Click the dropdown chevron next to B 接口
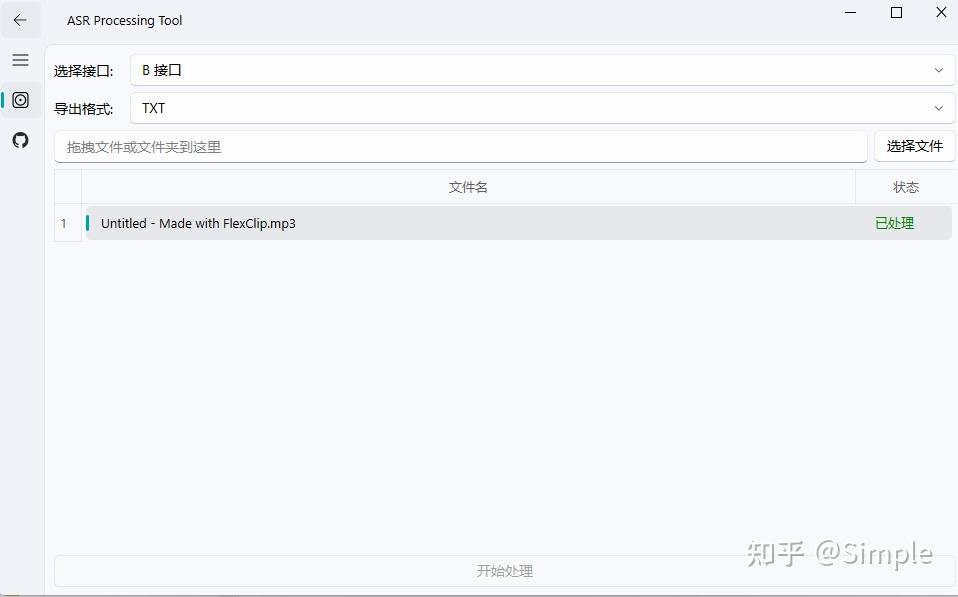Screen dimensions: 958x597 pyautogui.click(x=938, y=70)
